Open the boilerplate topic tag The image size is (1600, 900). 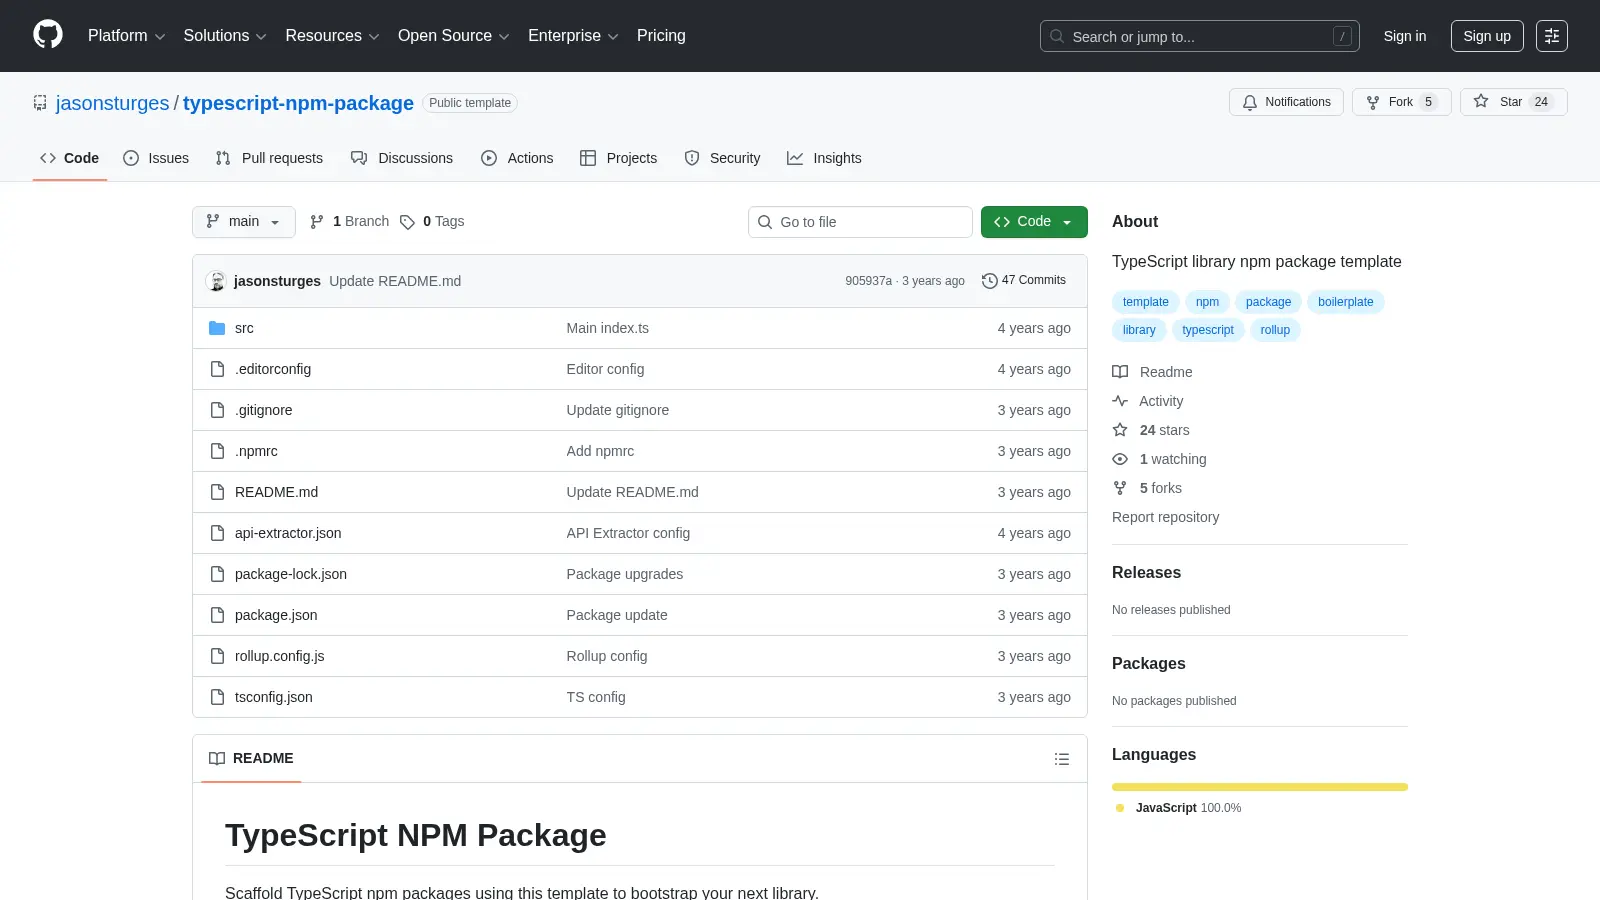point(1345,302)
